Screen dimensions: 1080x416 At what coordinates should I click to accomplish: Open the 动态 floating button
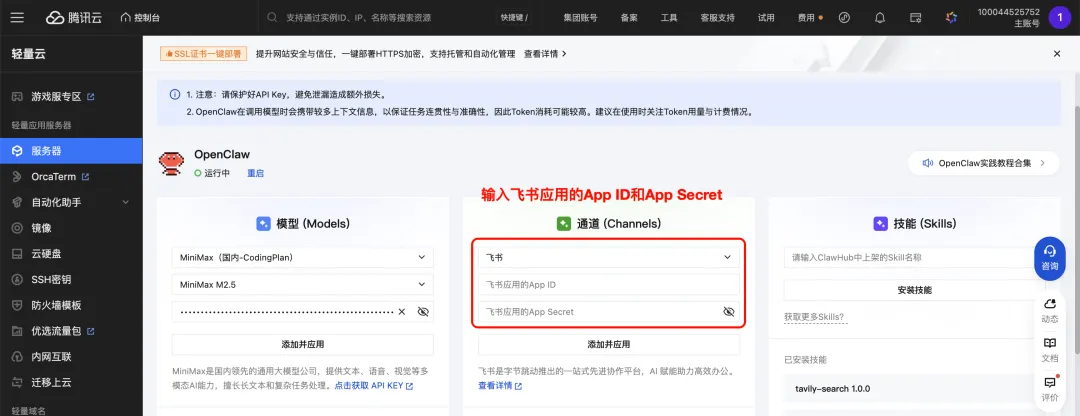tap(1050, 311)
